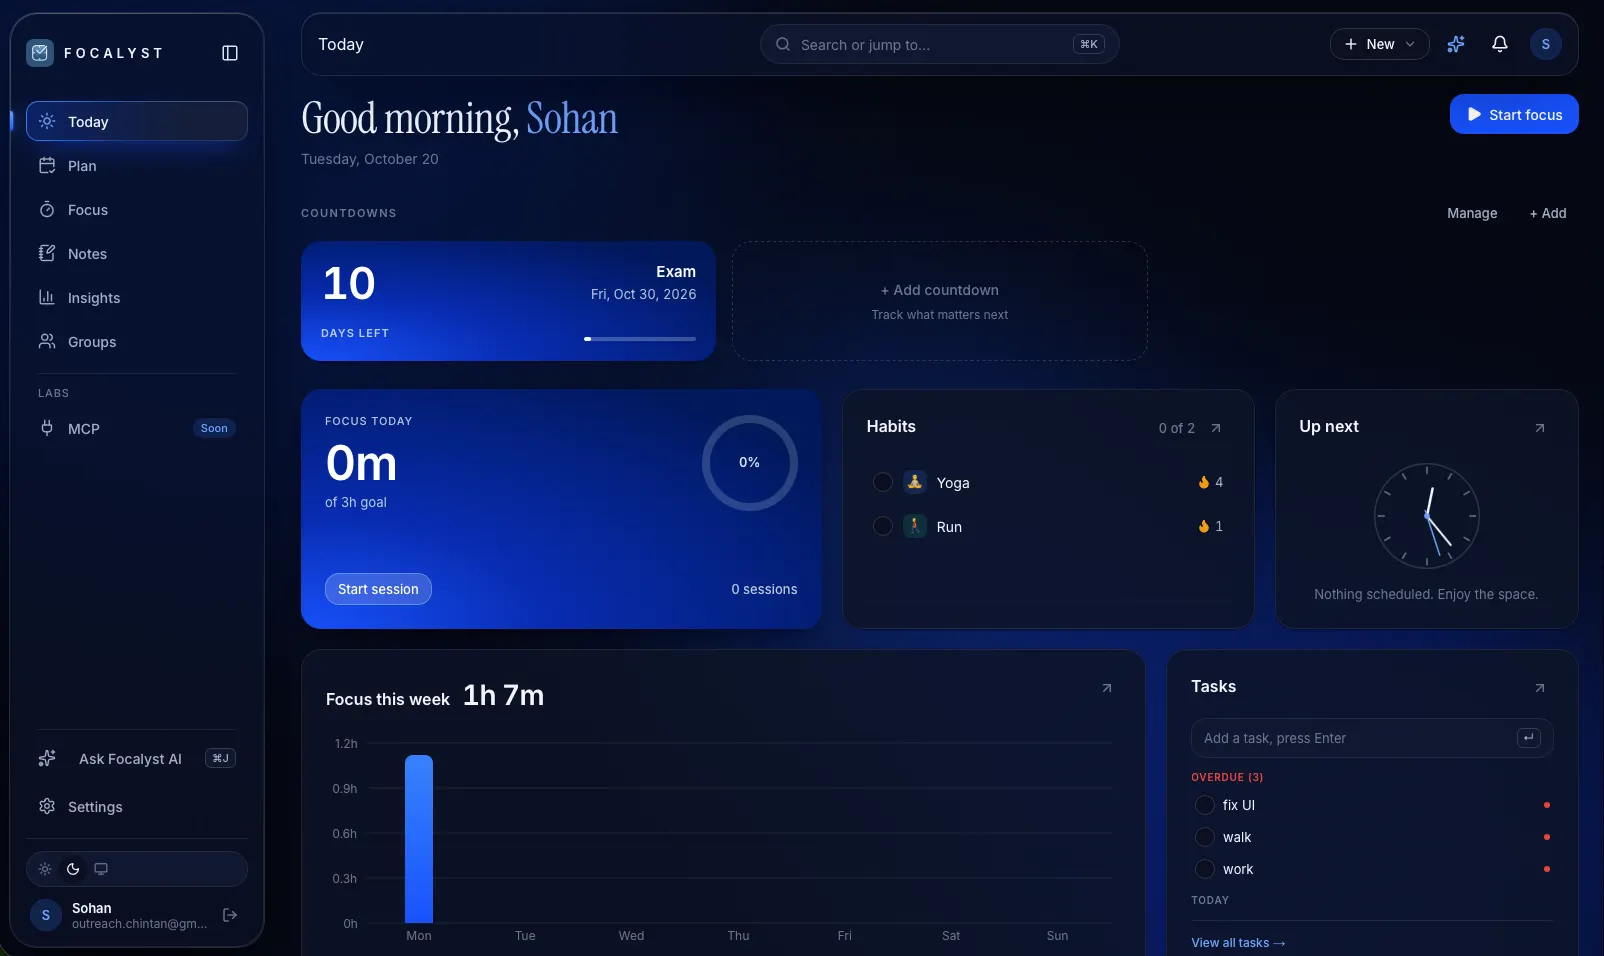Check off the Run habit
Viewport: 1604px width, 956px height.
[883, 526]
